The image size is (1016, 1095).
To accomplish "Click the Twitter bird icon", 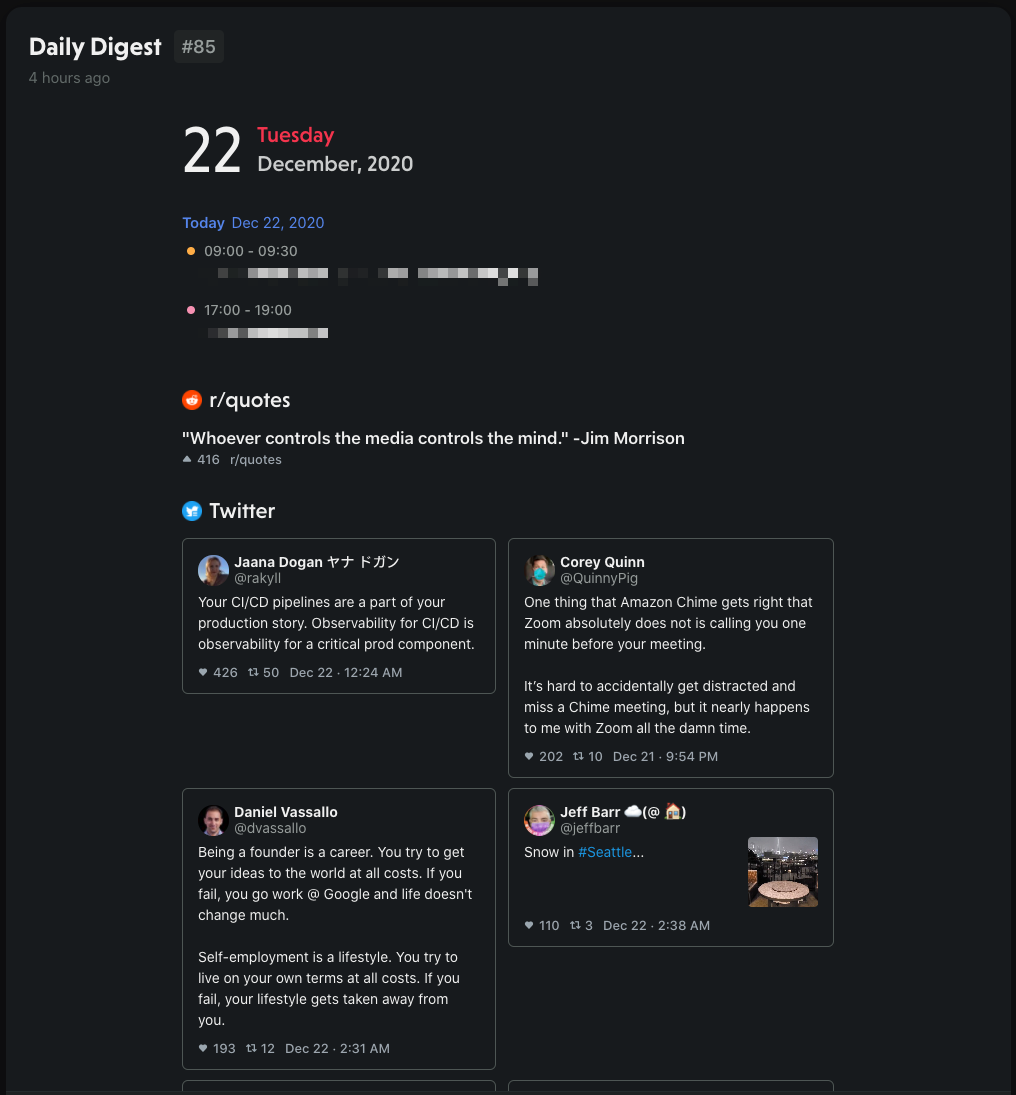I will (192, 511).
